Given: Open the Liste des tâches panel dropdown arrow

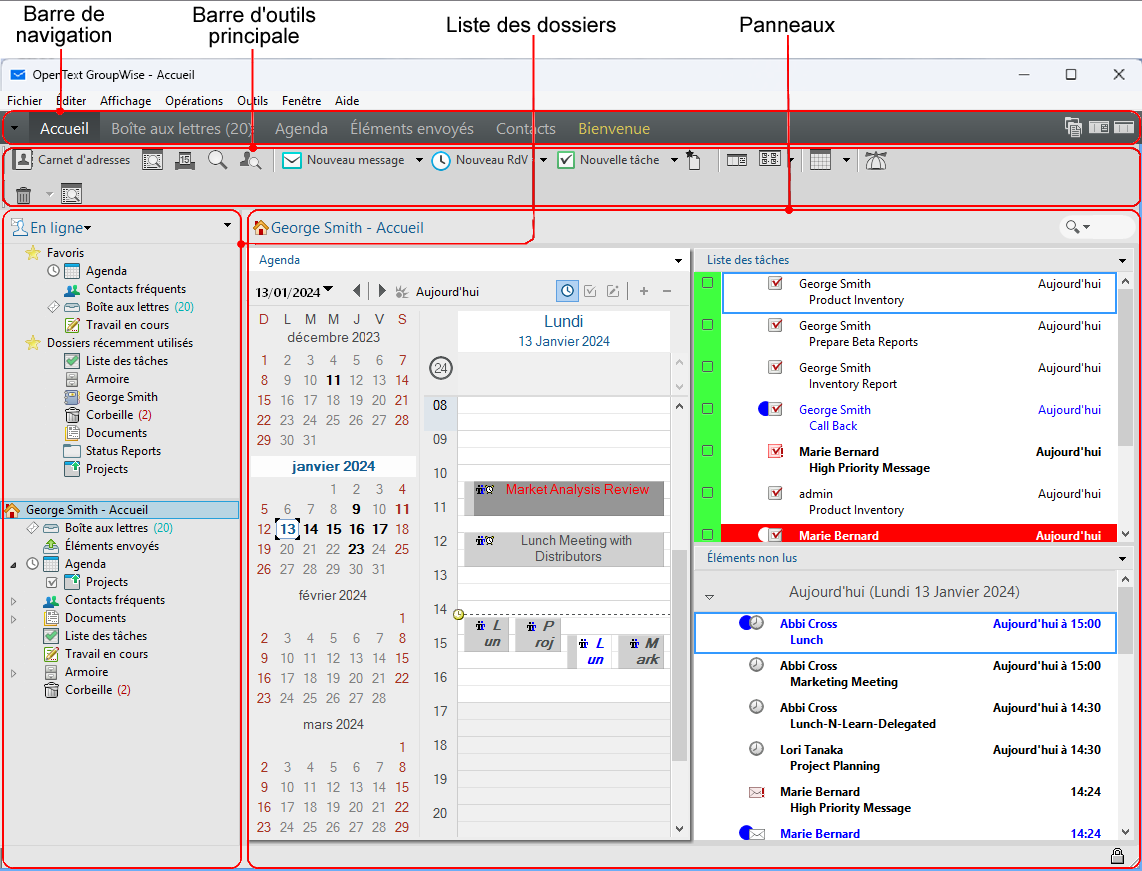Looking at the screenshot, I should point(1122,261).
